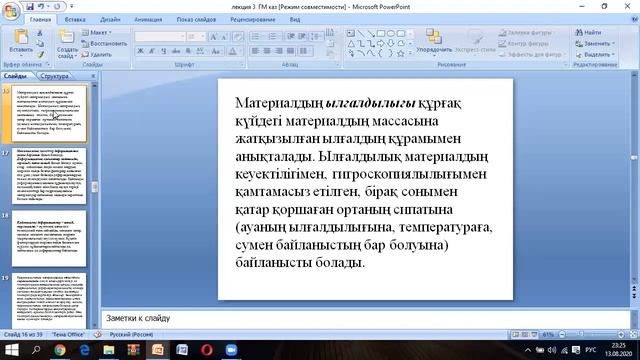
Task: Save the presentation from the quick access toolbar
Action: (x=30, y=7)
